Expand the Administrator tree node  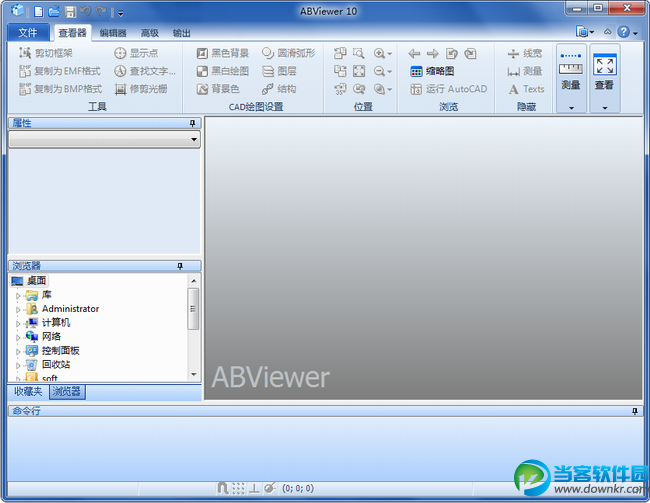[18, 309]
